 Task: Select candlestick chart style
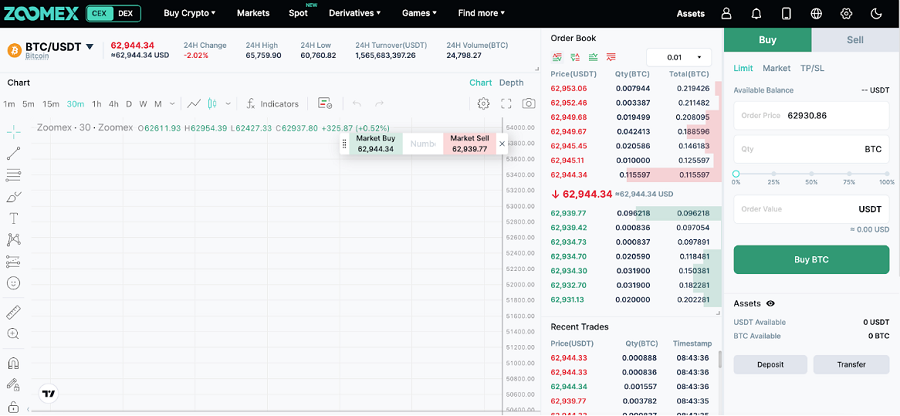pos(212,104)
